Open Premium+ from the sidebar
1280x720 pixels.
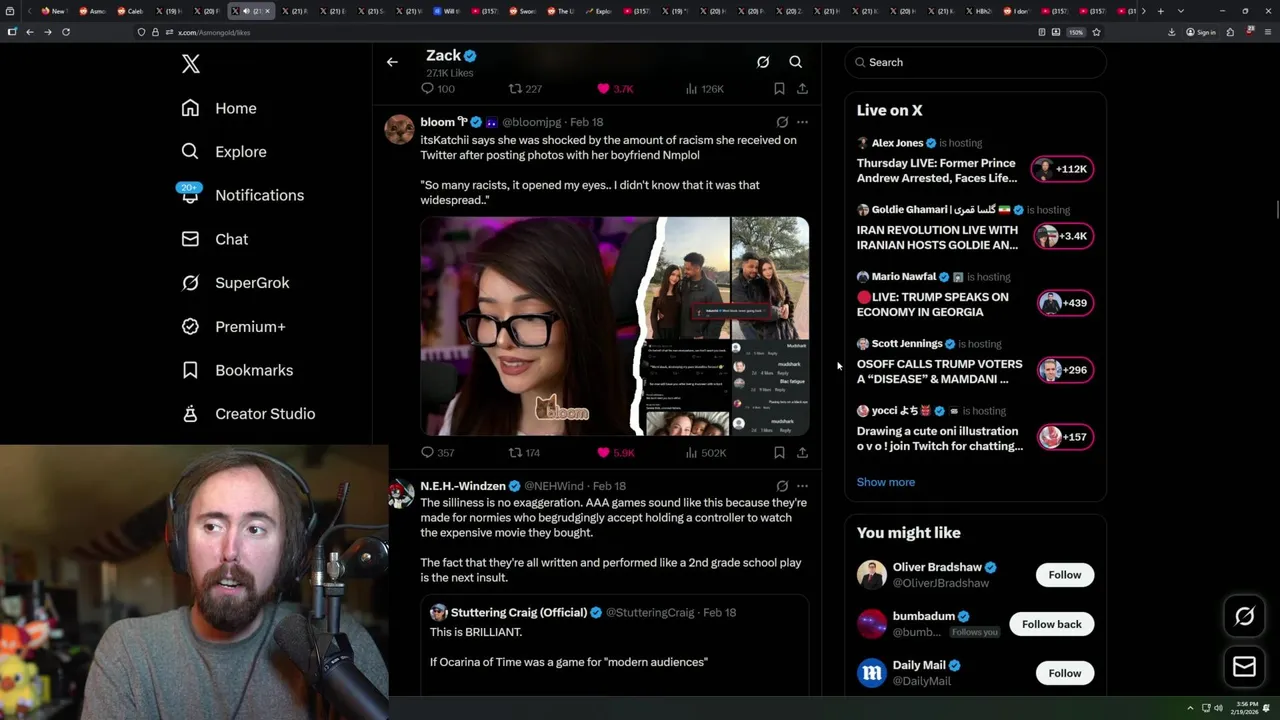pyautogui.click(x=234, y=326)
